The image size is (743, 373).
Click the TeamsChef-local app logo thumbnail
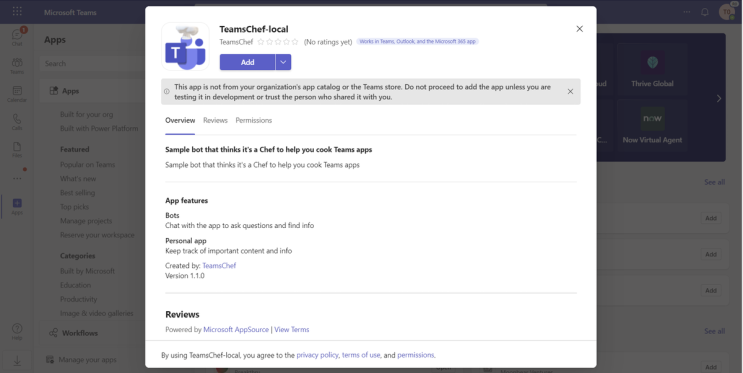coord(185,46)
